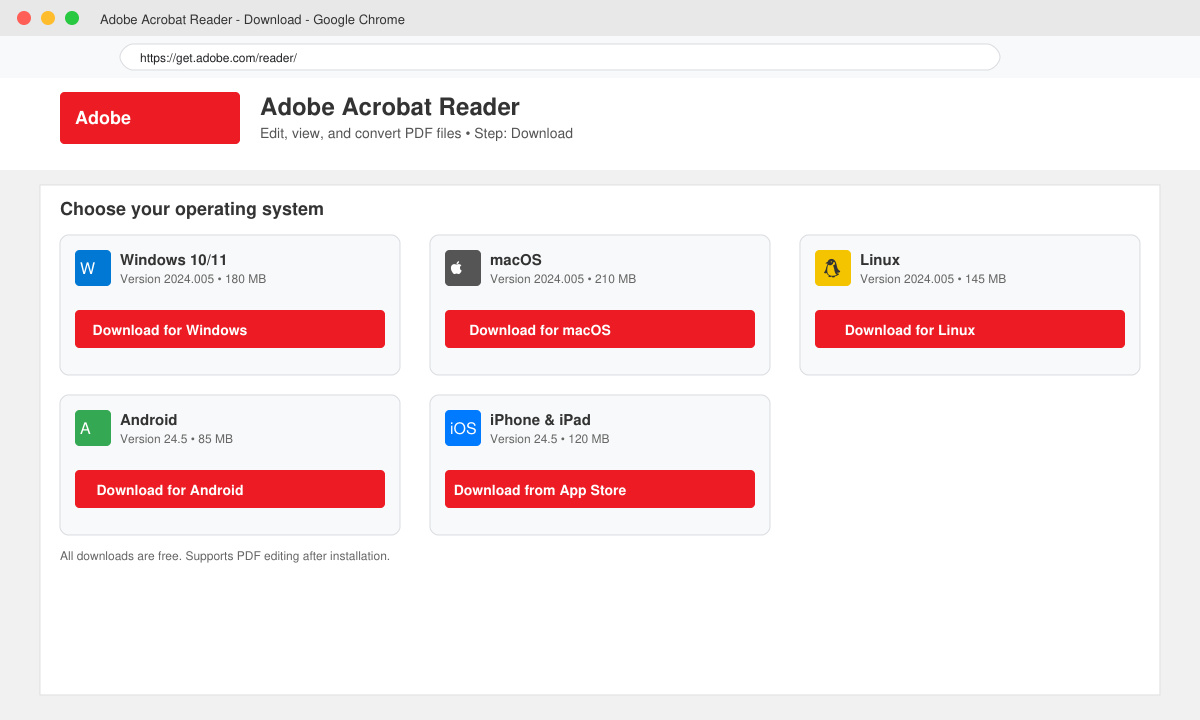Click the green Android platform icon
Screen dimensions: 1200x720
point(93,428)
